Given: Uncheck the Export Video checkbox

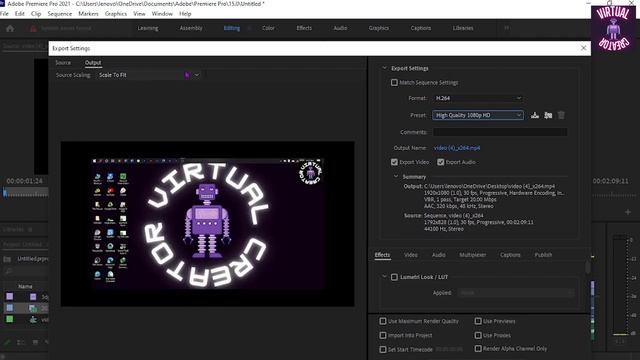Looking at the screenshot, I should coord(394,162).
